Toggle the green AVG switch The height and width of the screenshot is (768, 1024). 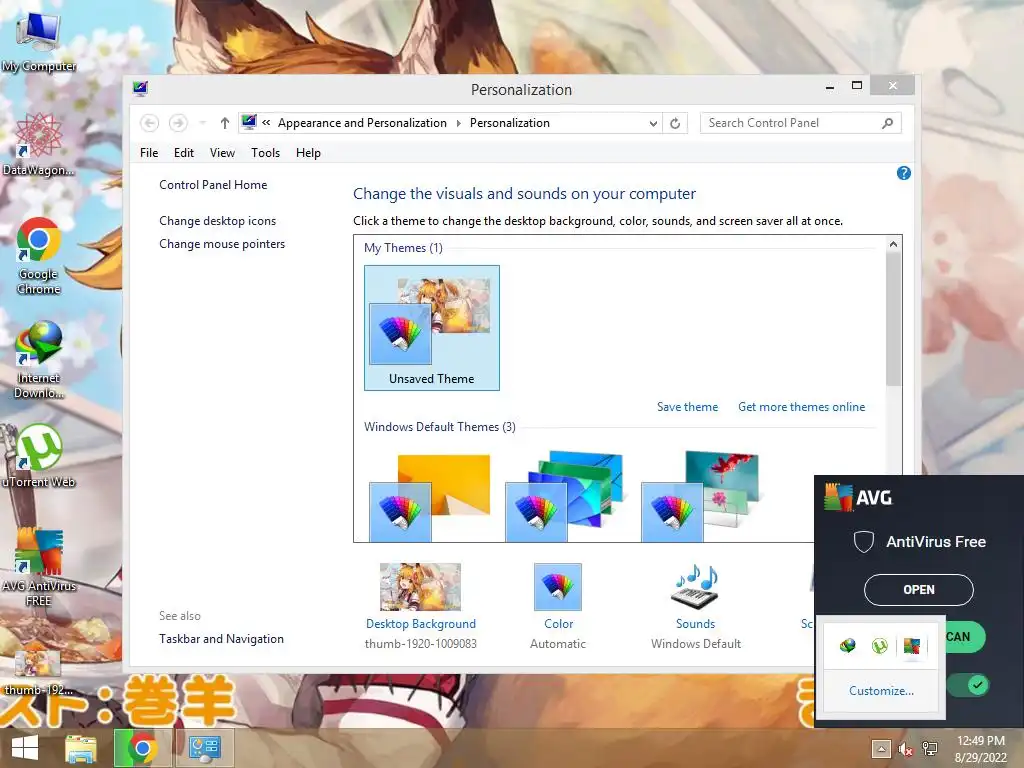[968, 685]
